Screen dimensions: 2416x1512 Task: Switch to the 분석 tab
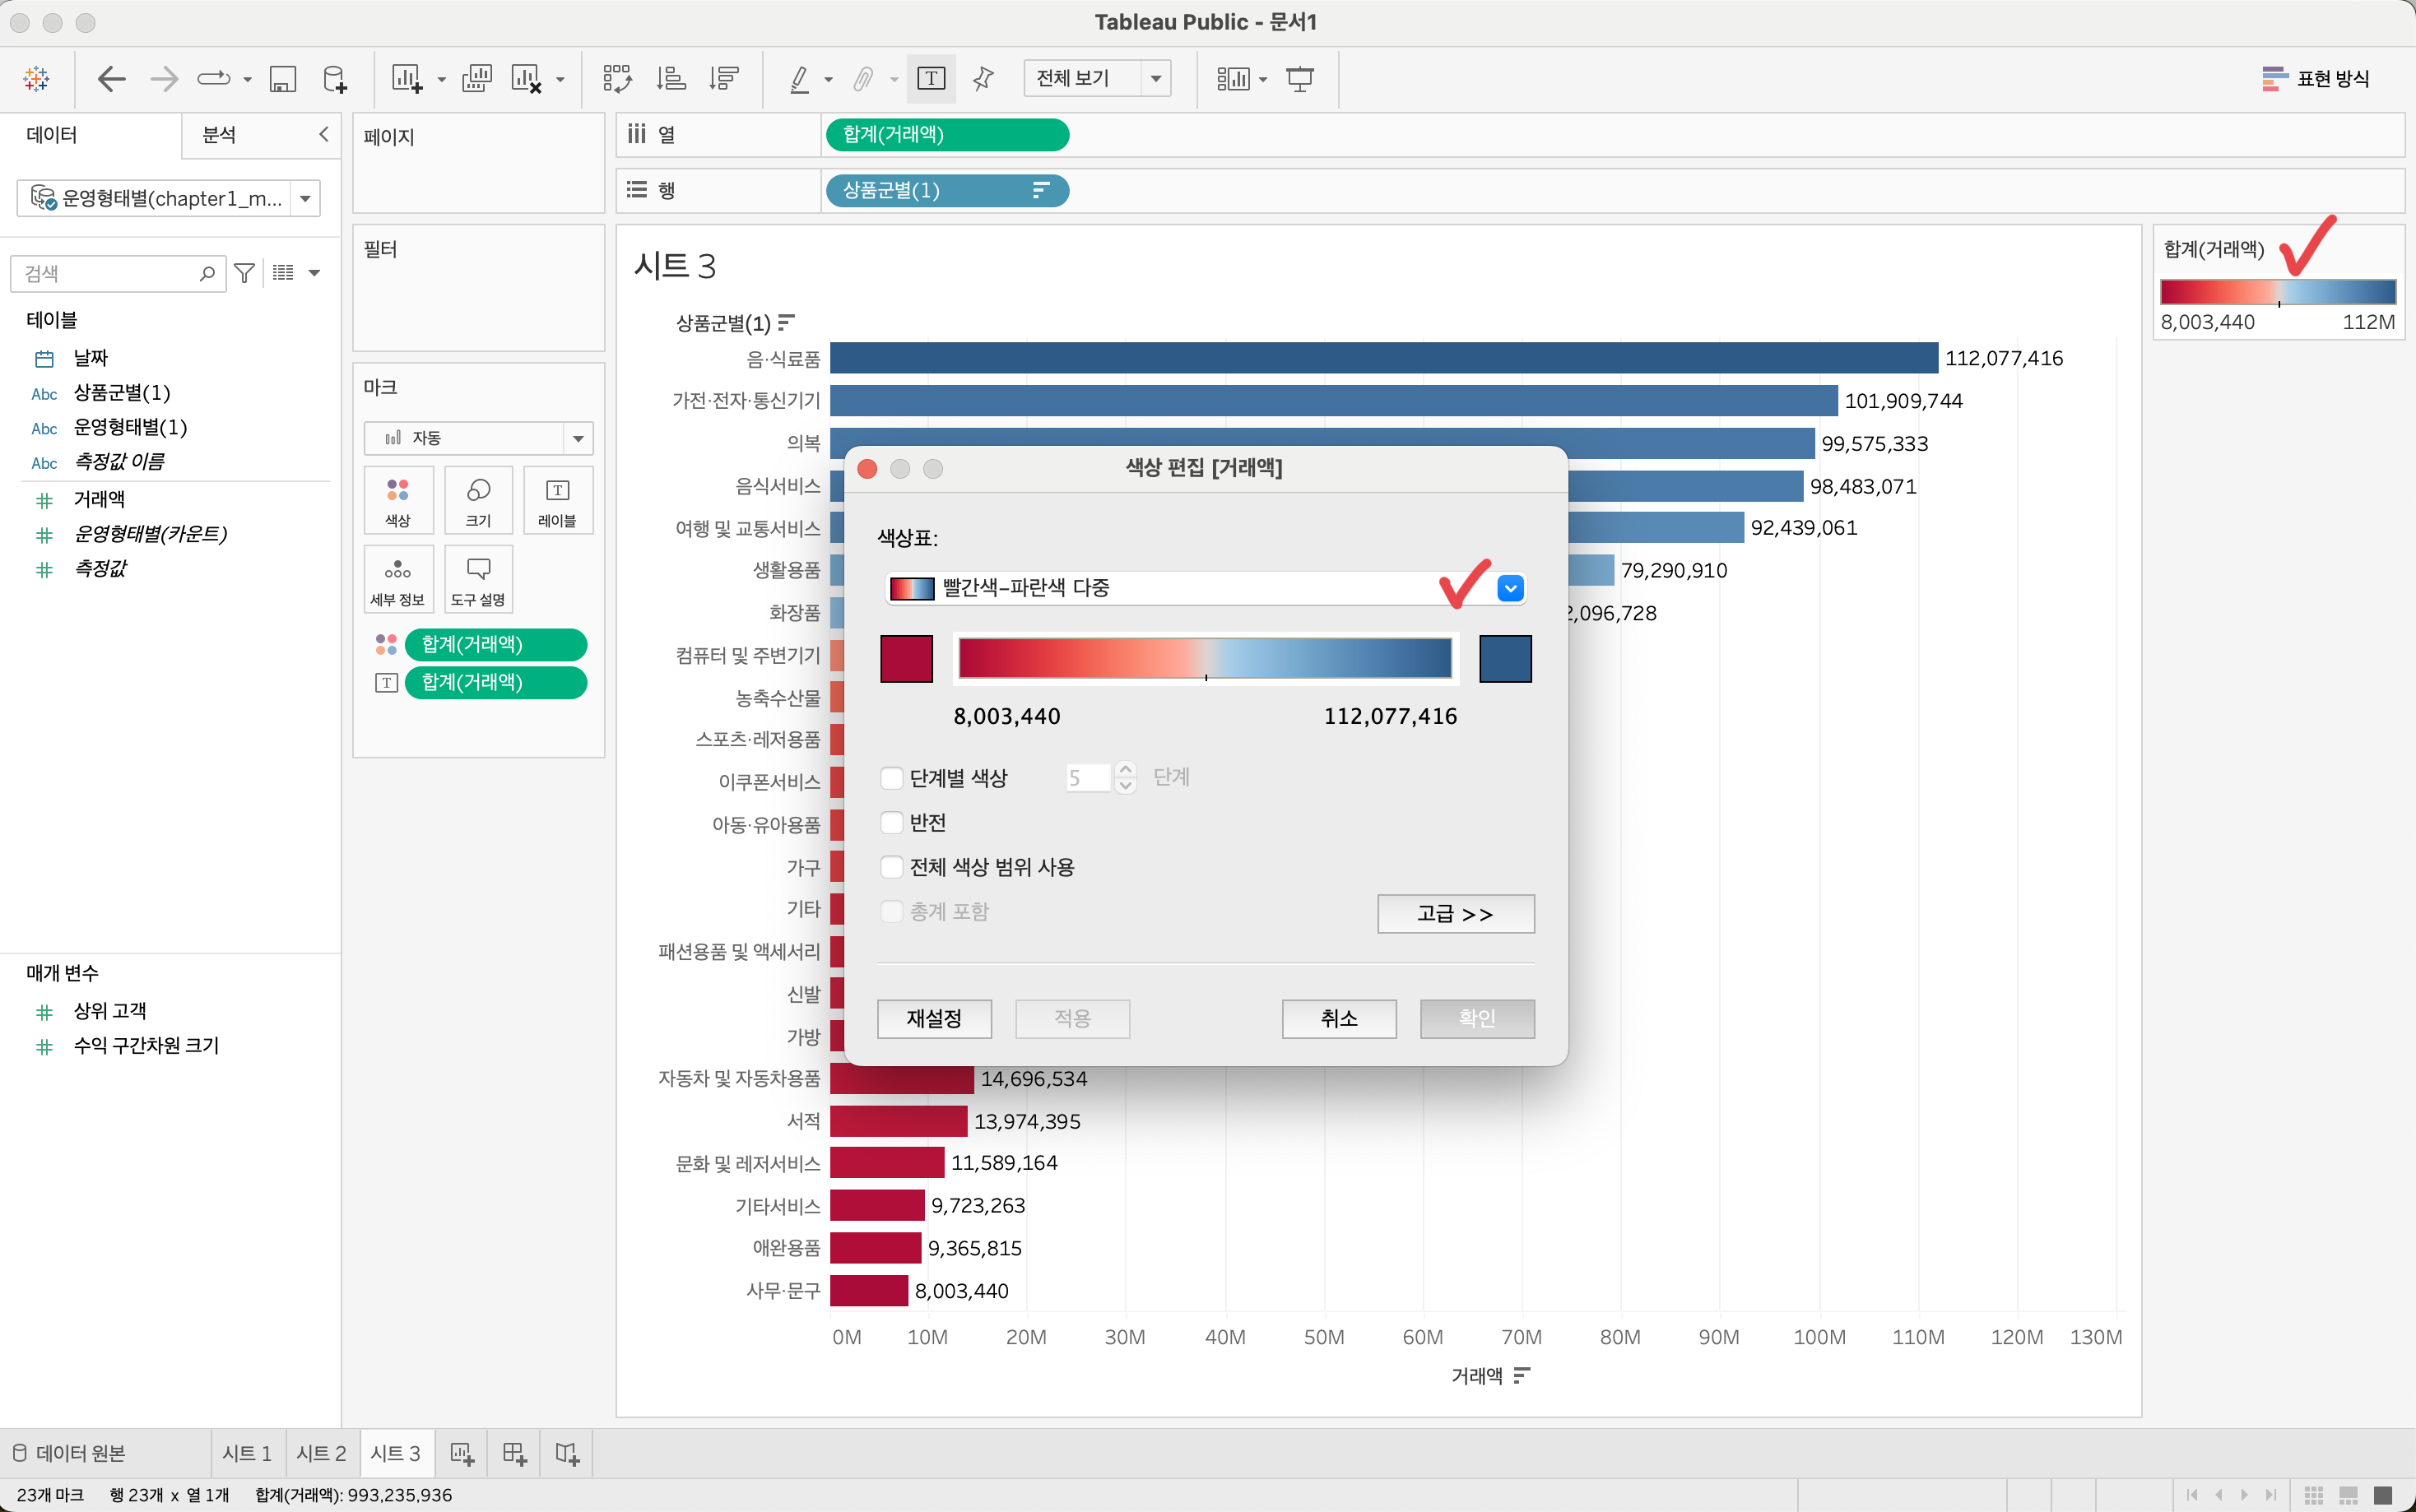[x=220, y=135]
